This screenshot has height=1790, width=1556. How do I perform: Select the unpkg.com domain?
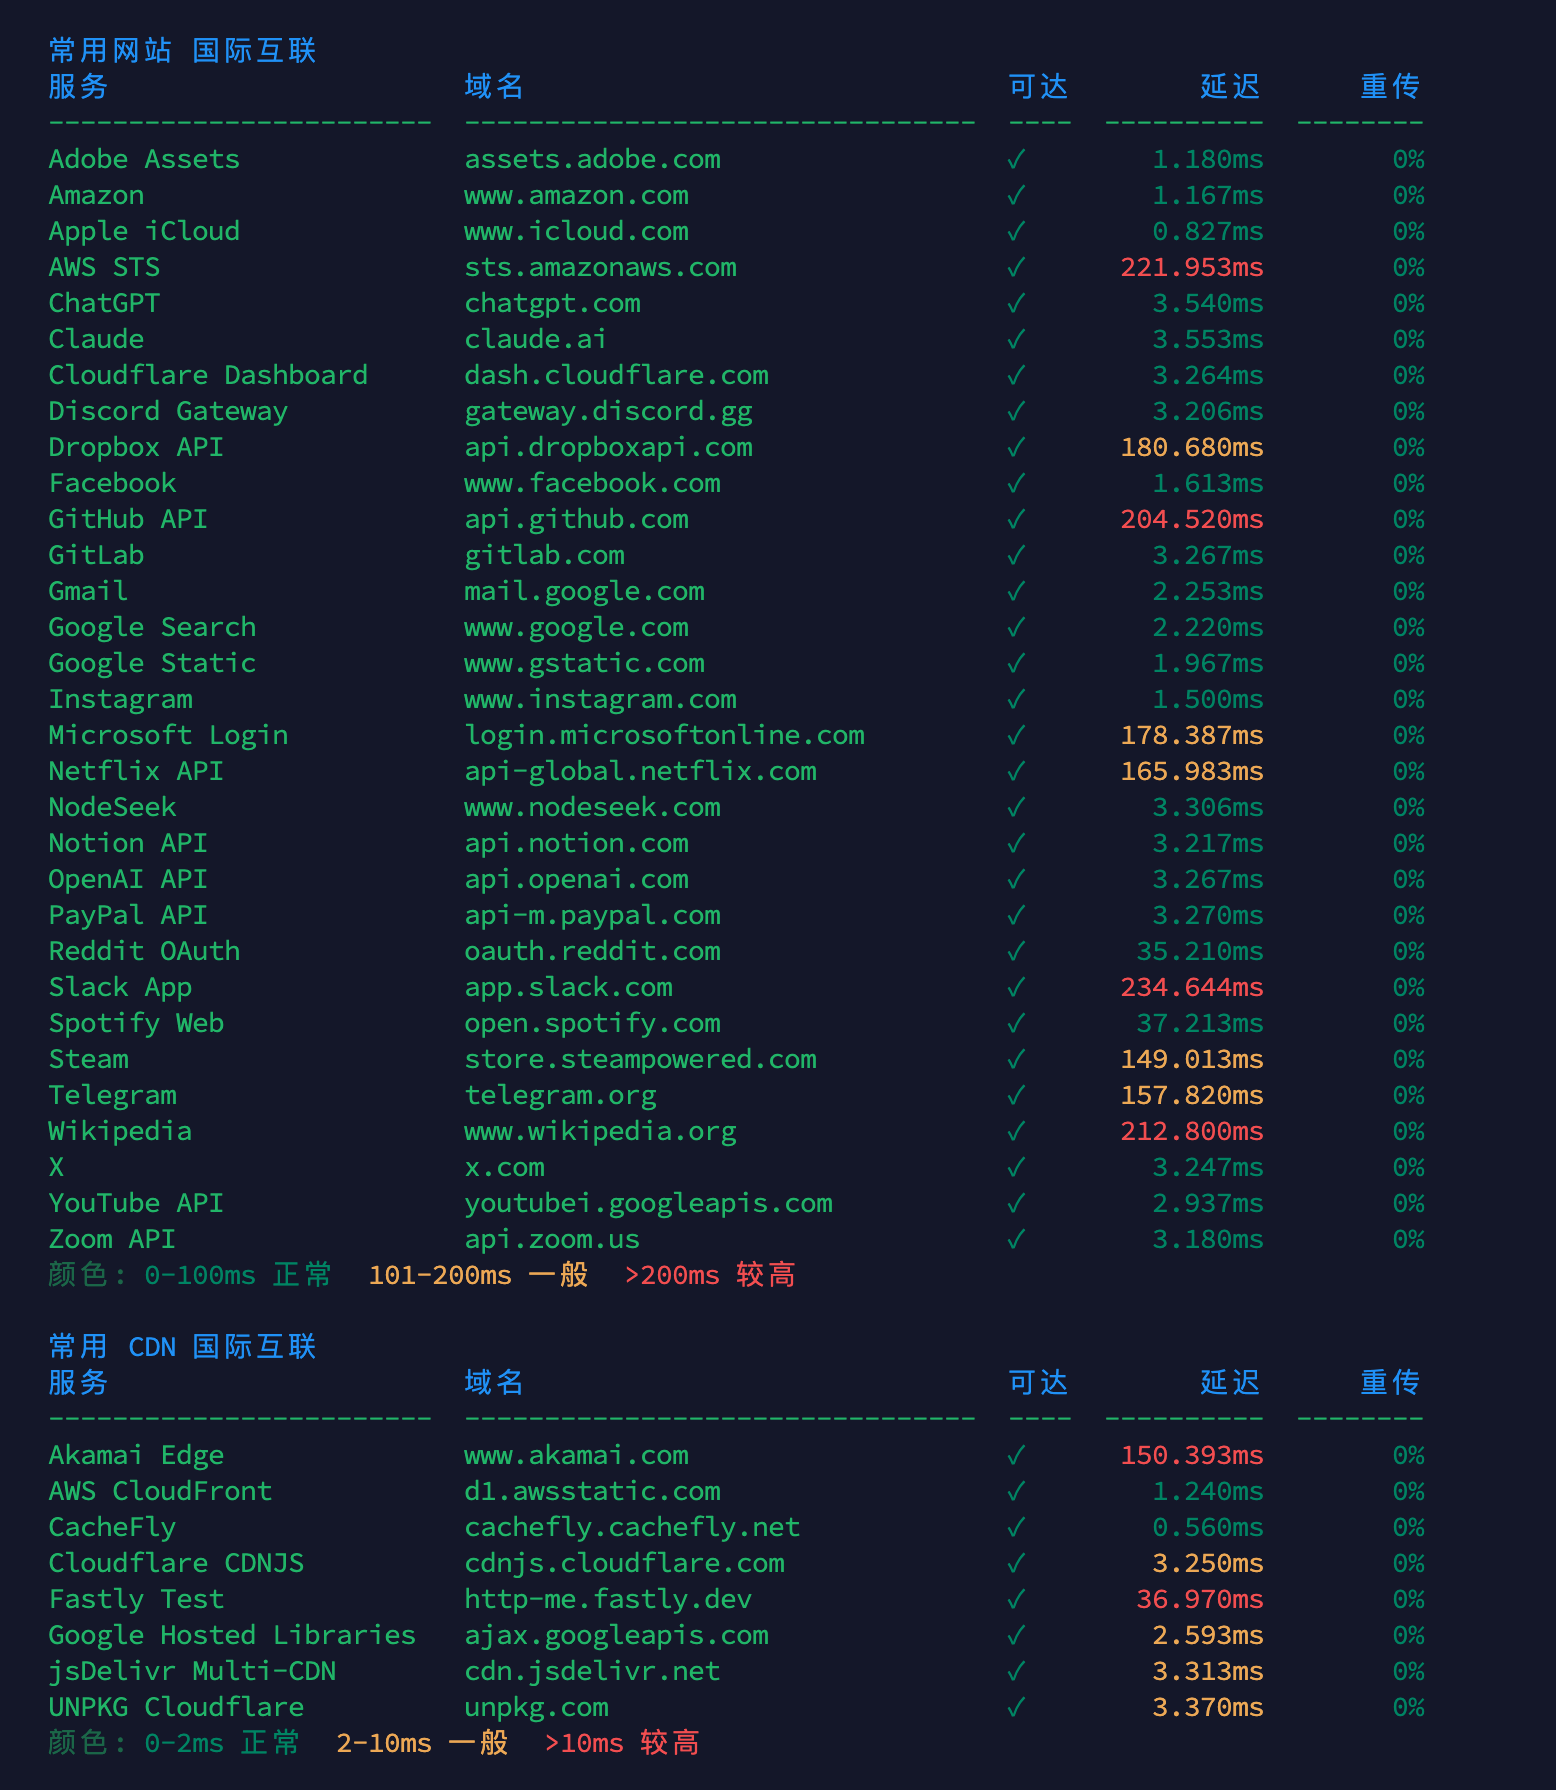tap(536, 1707)
